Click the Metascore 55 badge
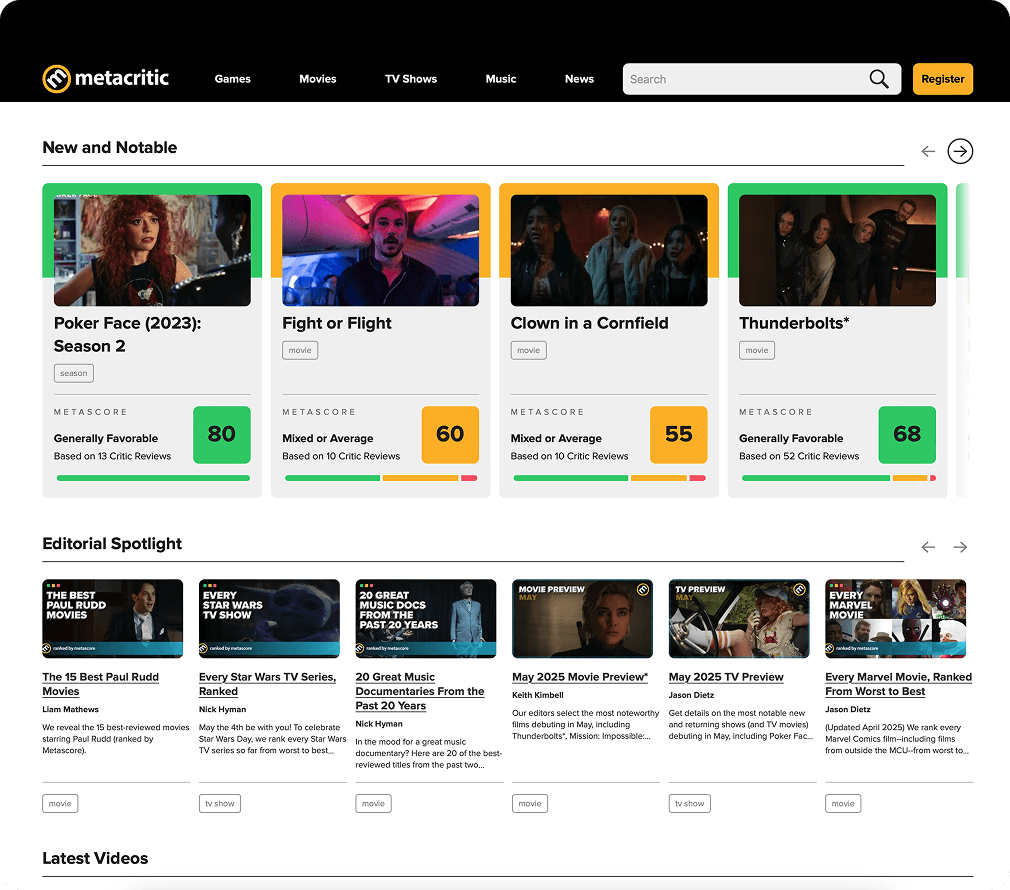Screen dimensions: 1010x890 [678, 434]
